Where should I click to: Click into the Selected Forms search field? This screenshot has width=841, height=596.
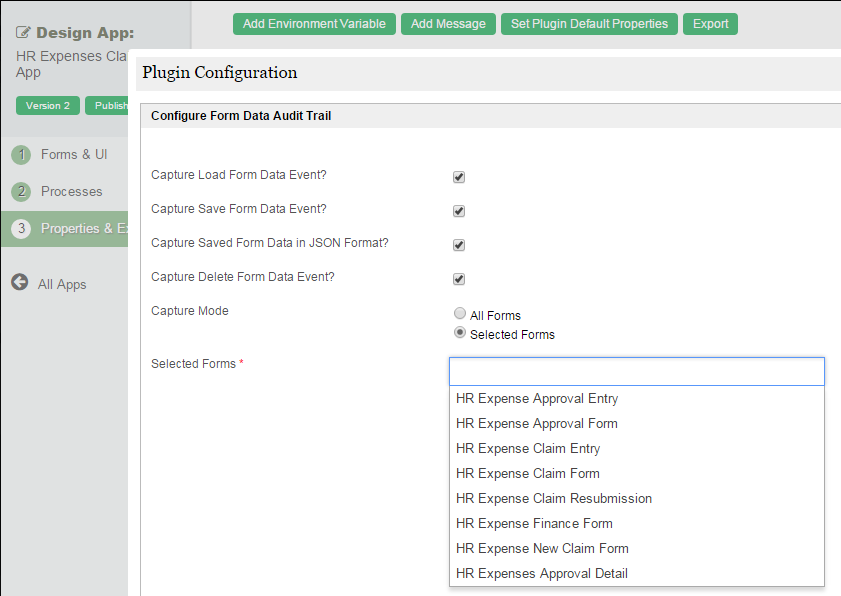(636, 371)
